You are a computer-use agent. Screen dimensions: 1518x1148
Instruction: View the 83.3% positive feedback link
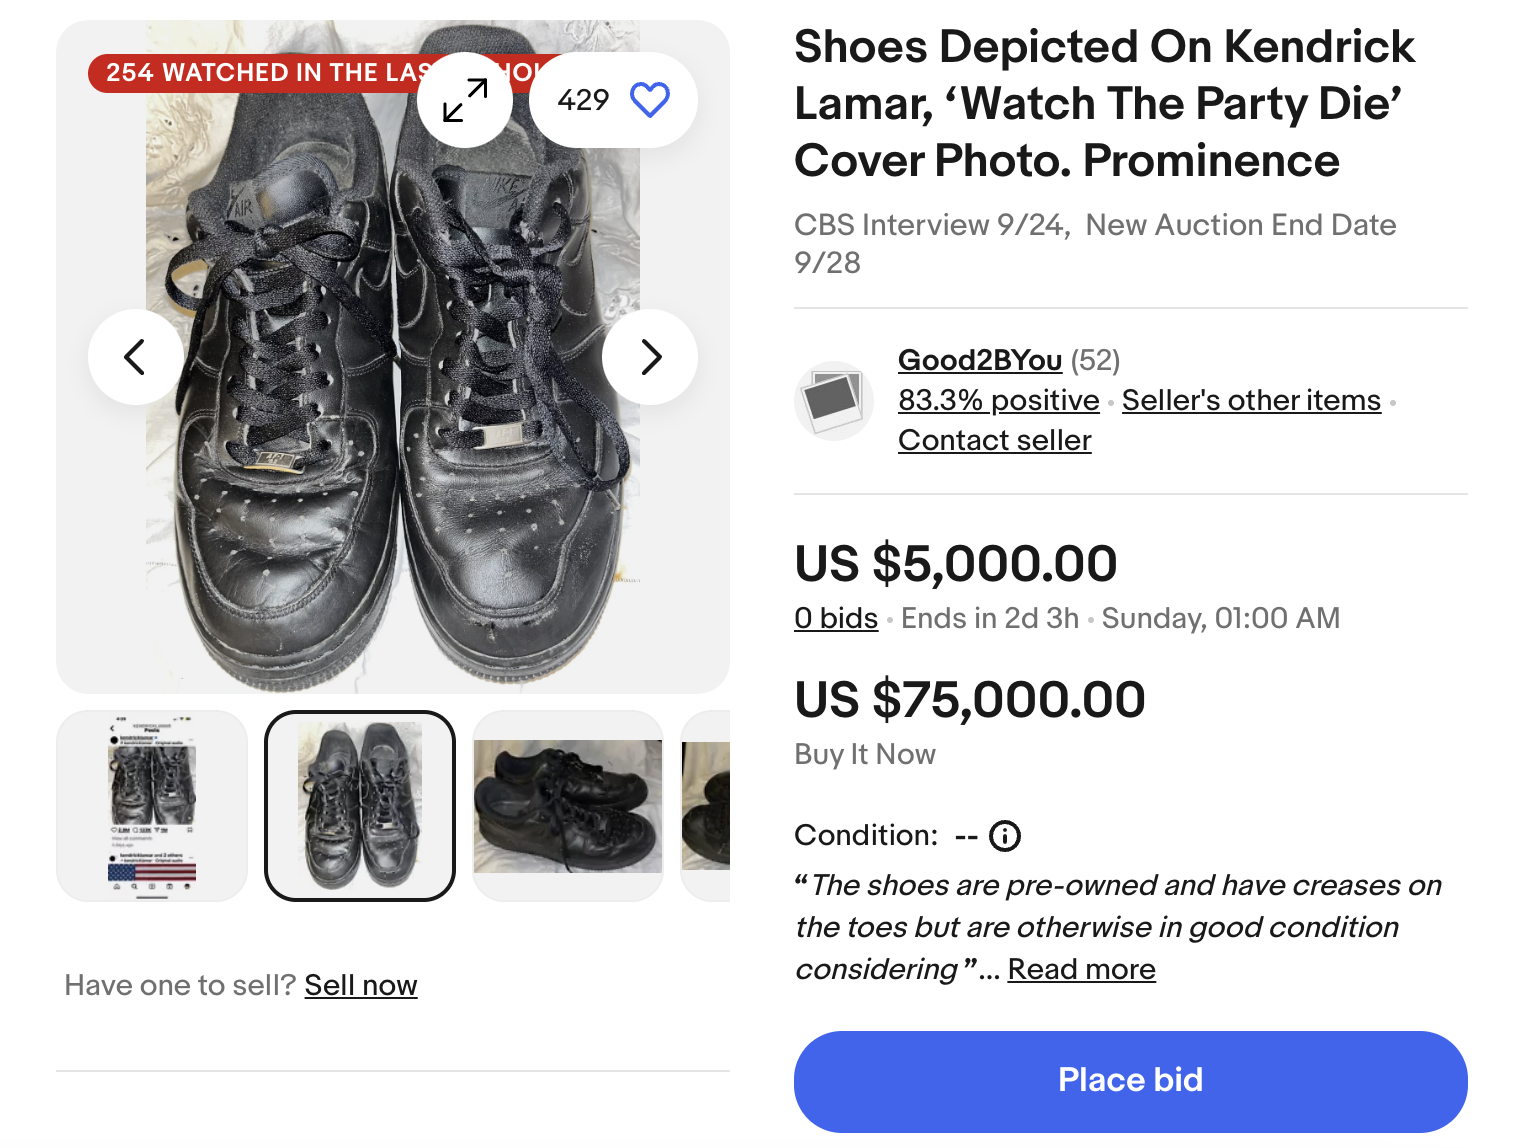[x=998, y=400]
